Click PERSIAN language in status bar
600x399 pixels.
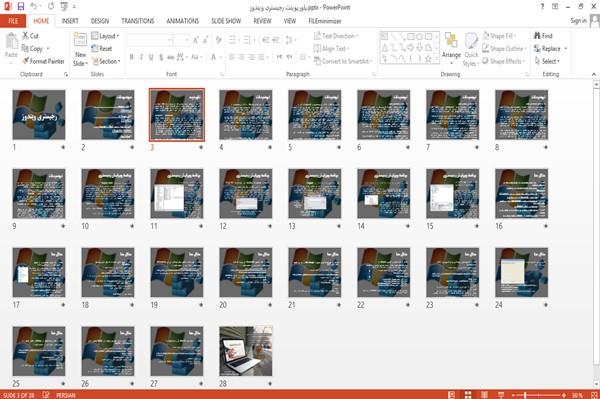click(x=66, y=395)
